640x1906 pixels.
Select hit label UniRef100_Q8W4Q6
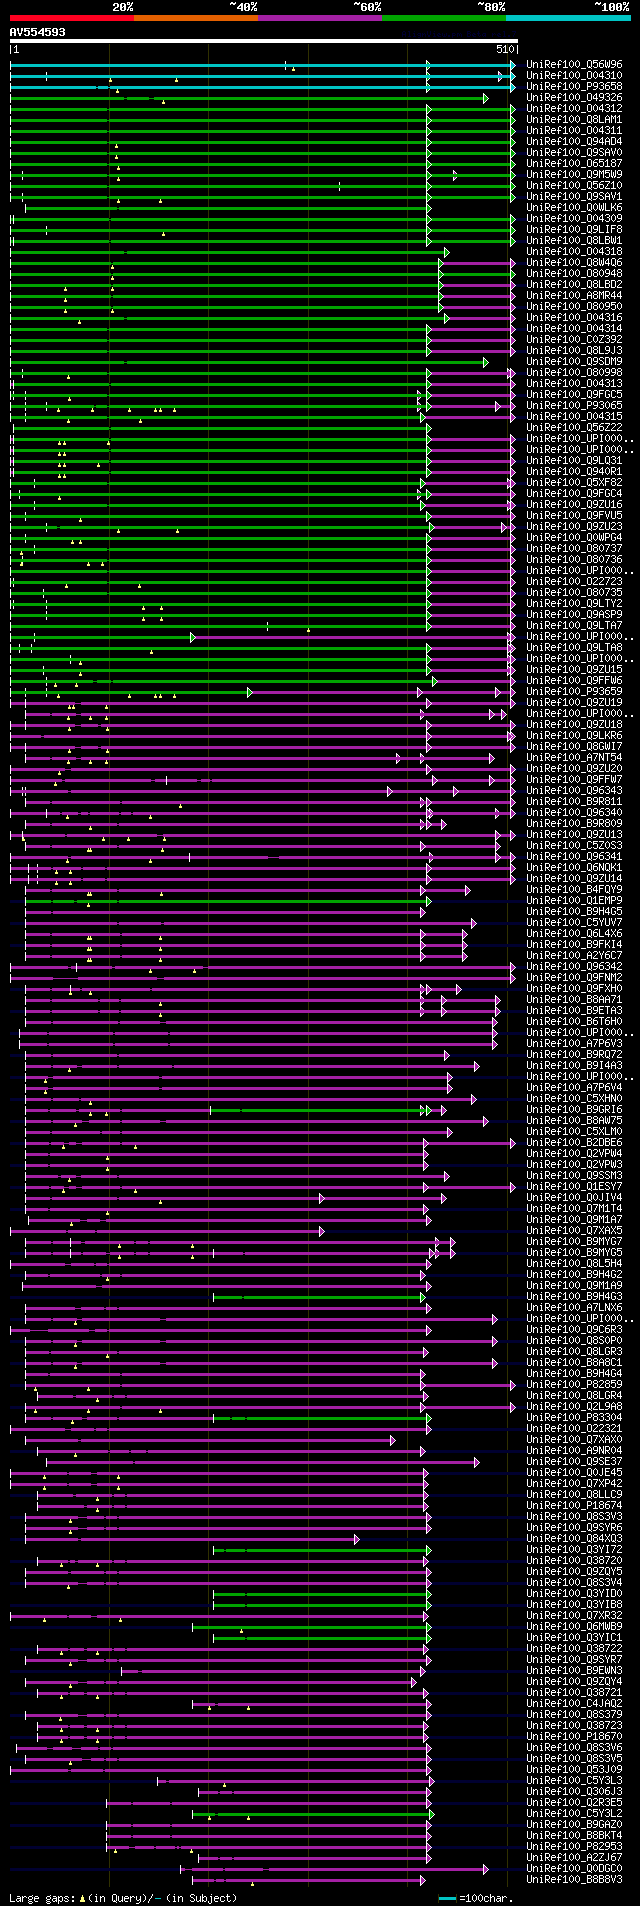coord(574,262)
